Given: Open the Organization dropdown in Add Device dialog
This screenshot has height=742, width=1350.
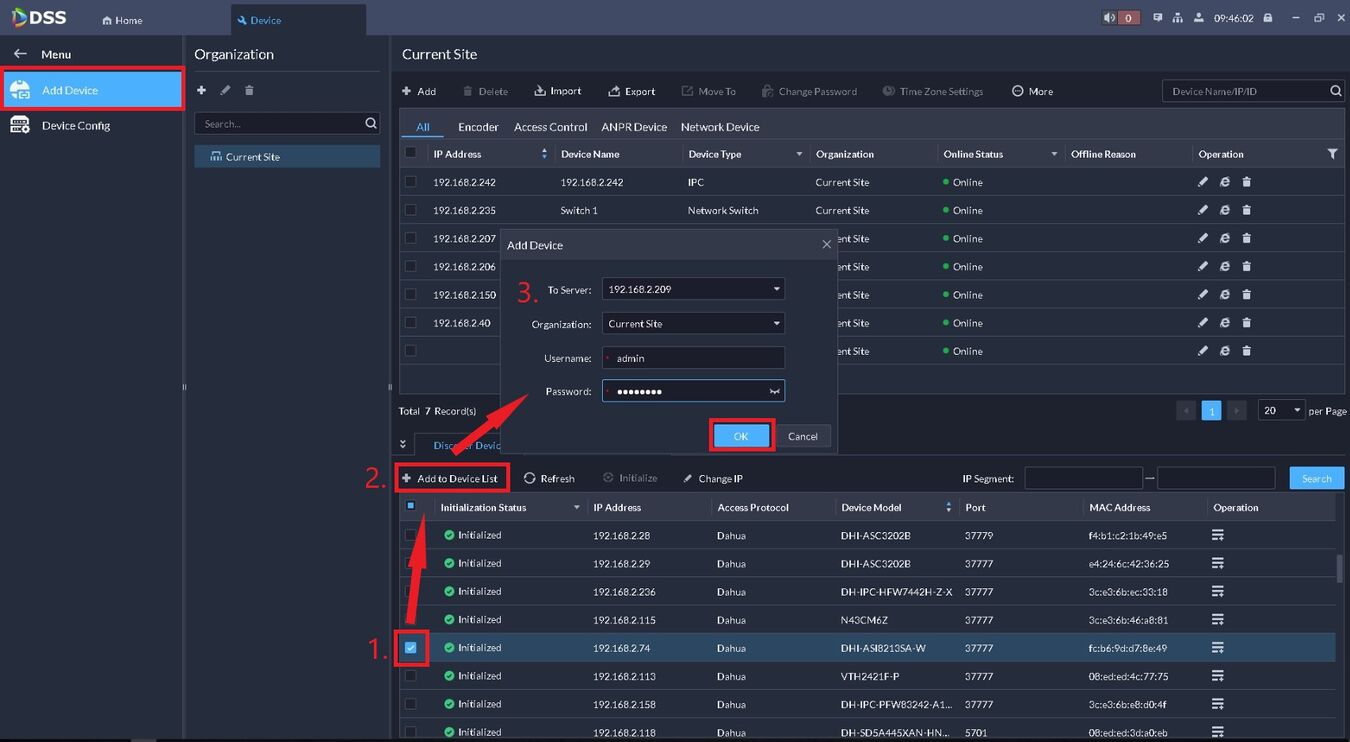Looking at the screenshot, I should coord(776,323).
